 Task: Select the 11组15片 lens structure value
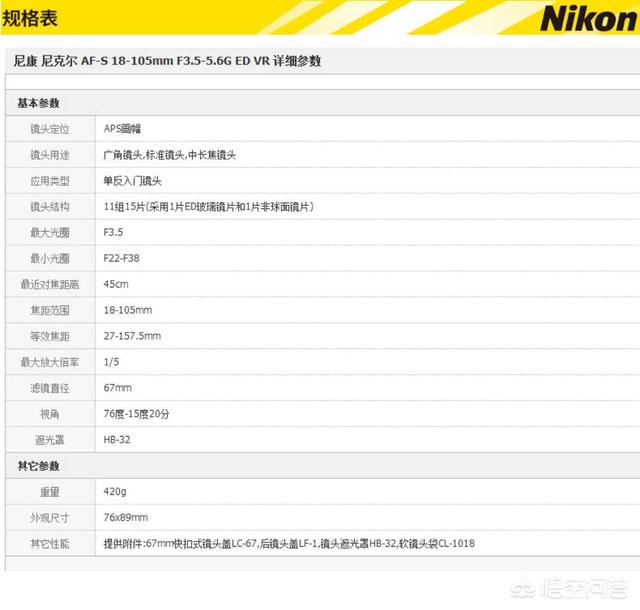pyautogui.click(x=209, y=207)
